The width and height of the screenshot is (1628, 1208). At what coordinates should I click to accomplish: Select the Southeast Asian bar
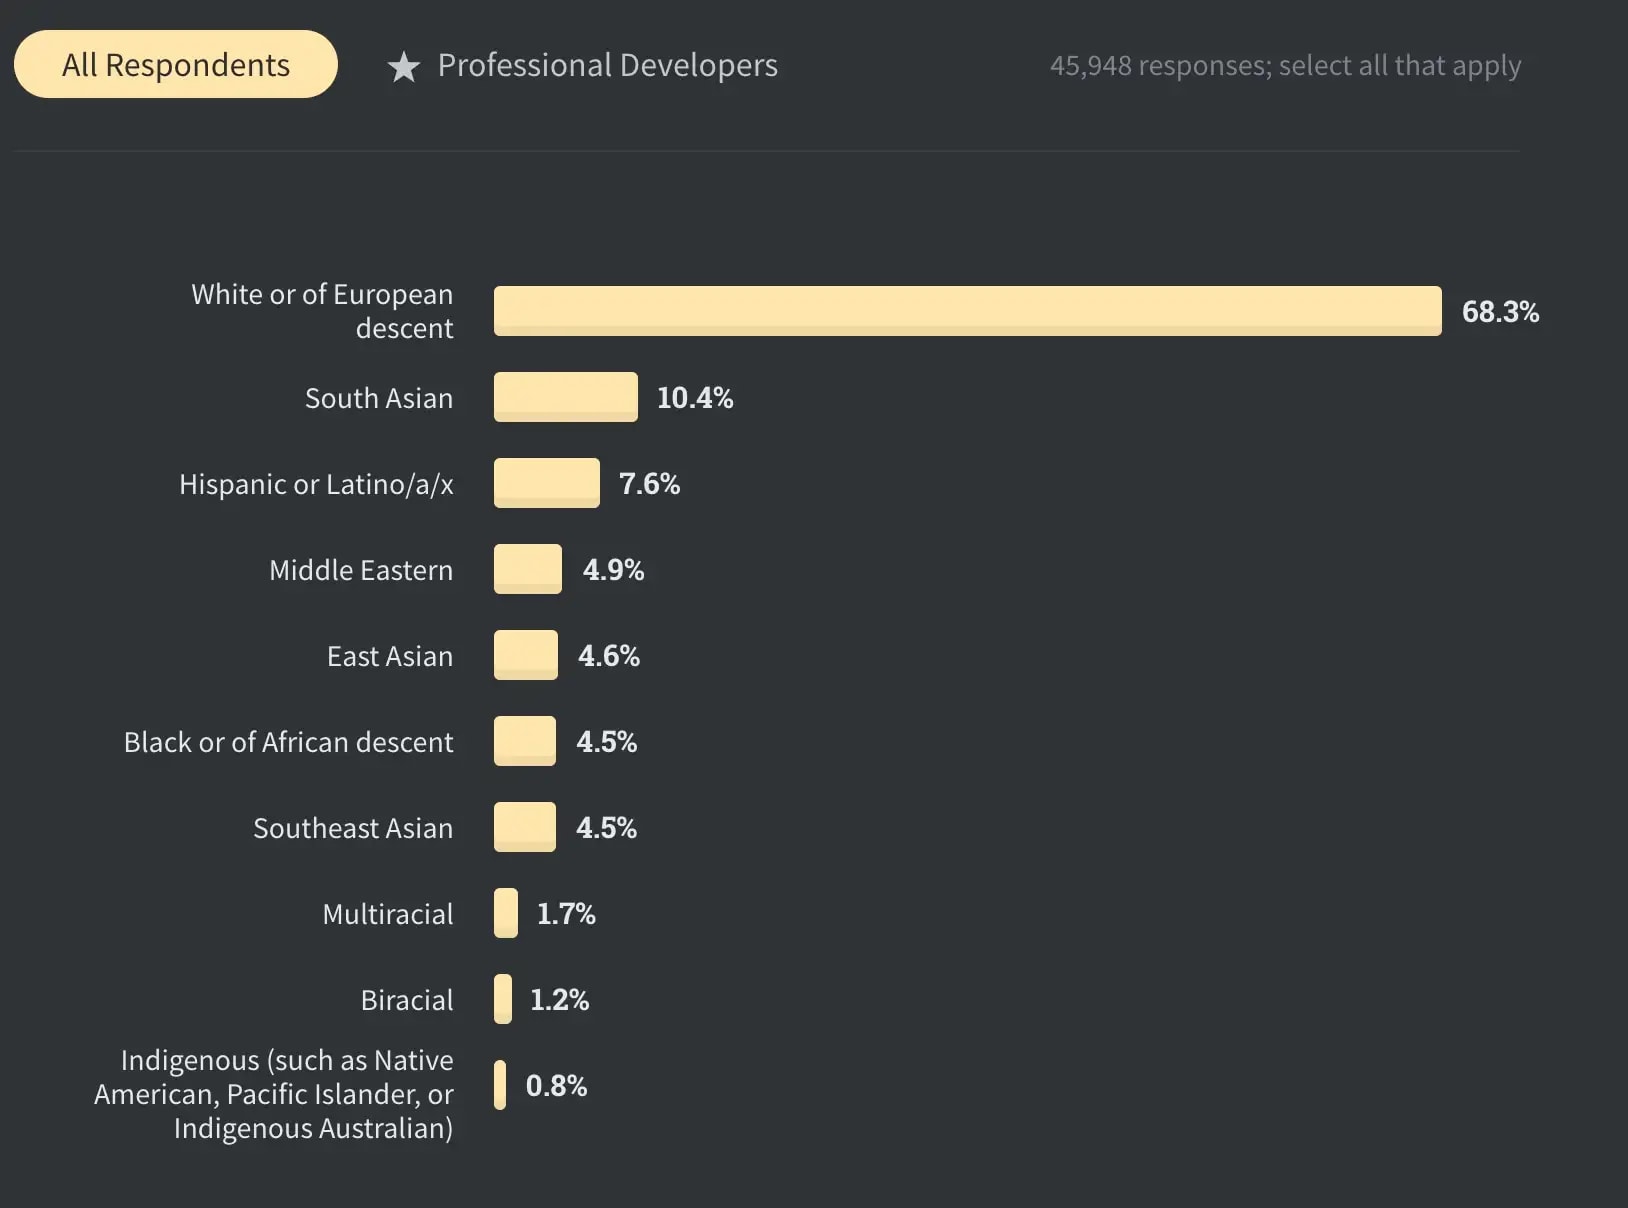(x=524, y=827)
